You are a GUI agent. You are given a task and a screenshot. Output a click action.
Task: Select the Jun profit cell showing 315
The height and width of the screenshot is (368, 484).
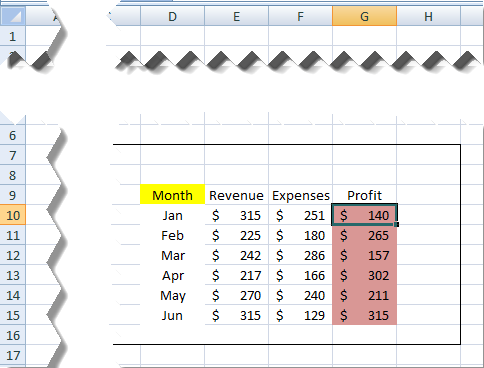pyautogui.click(x=364, y=315)
